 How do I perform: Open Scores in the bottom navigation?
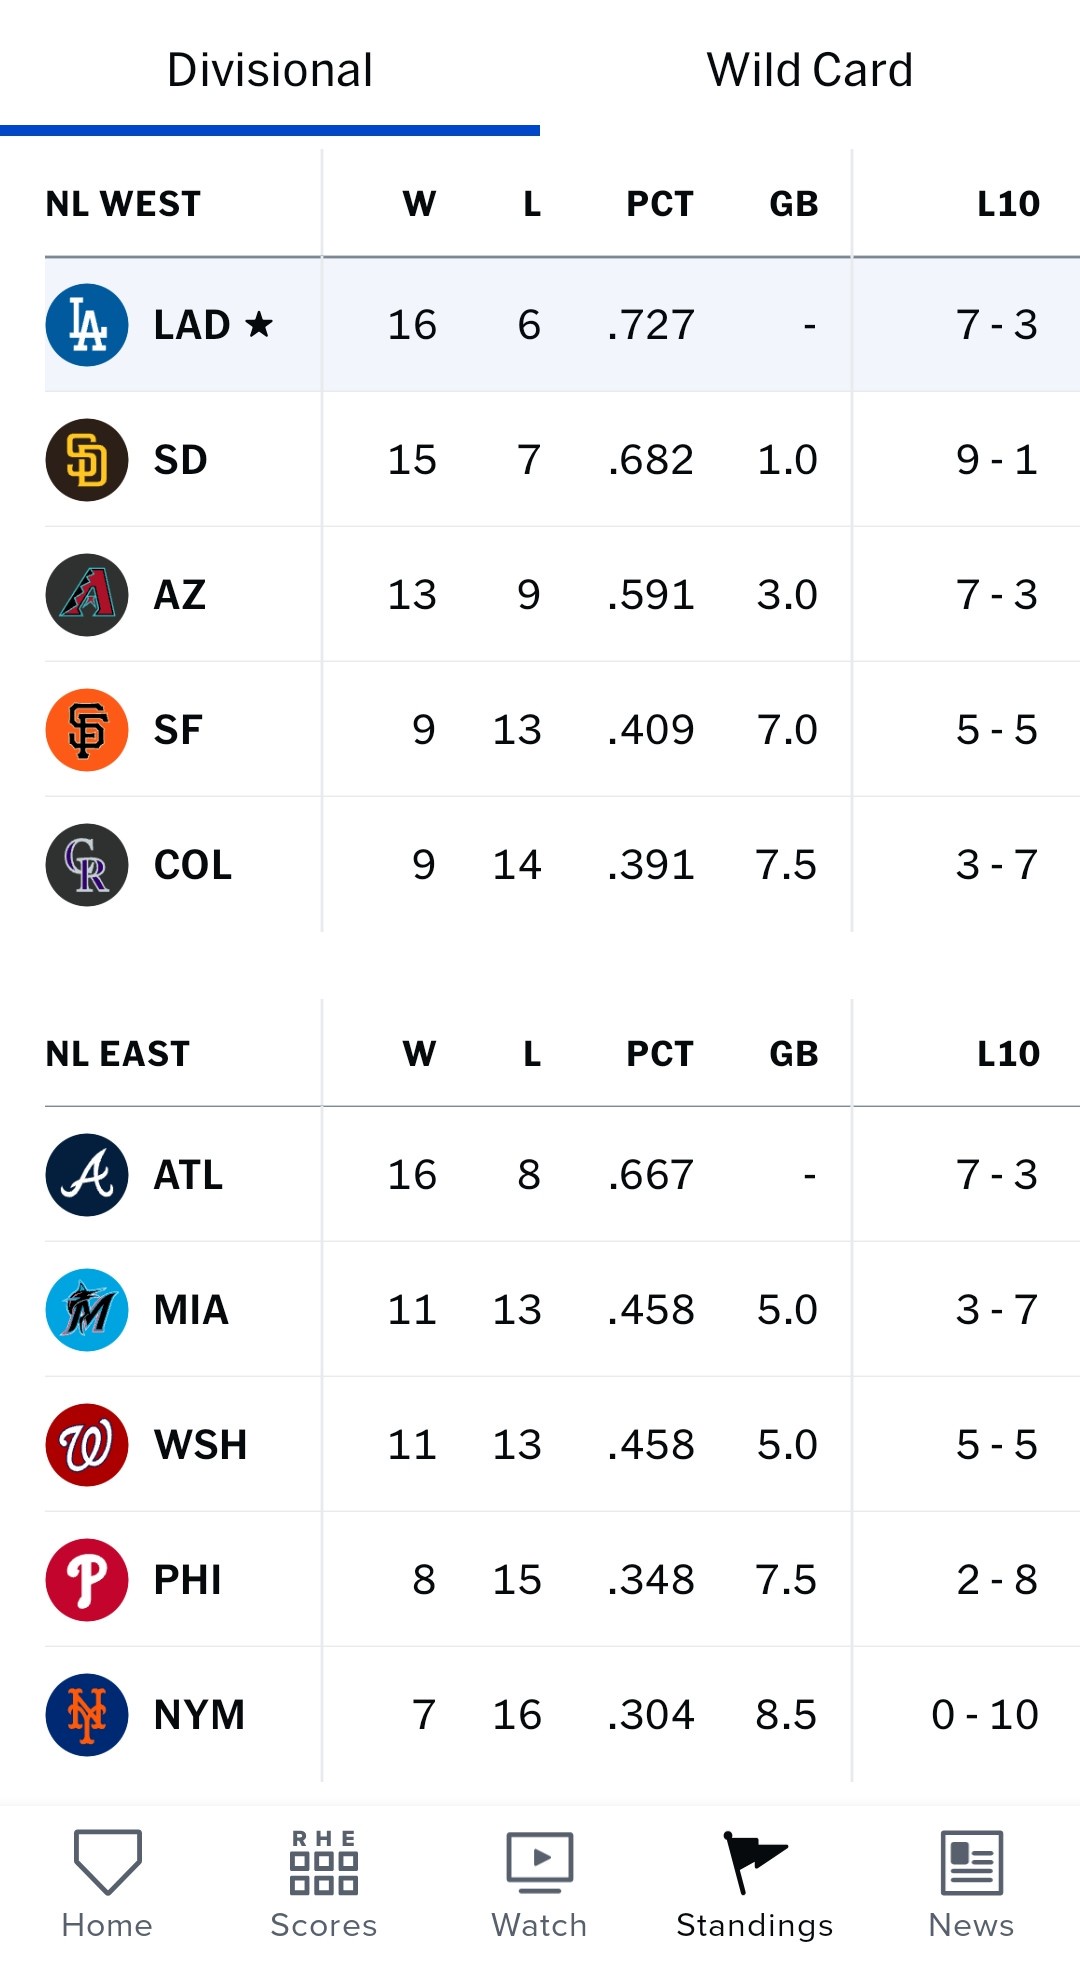tap(323, 1883)
